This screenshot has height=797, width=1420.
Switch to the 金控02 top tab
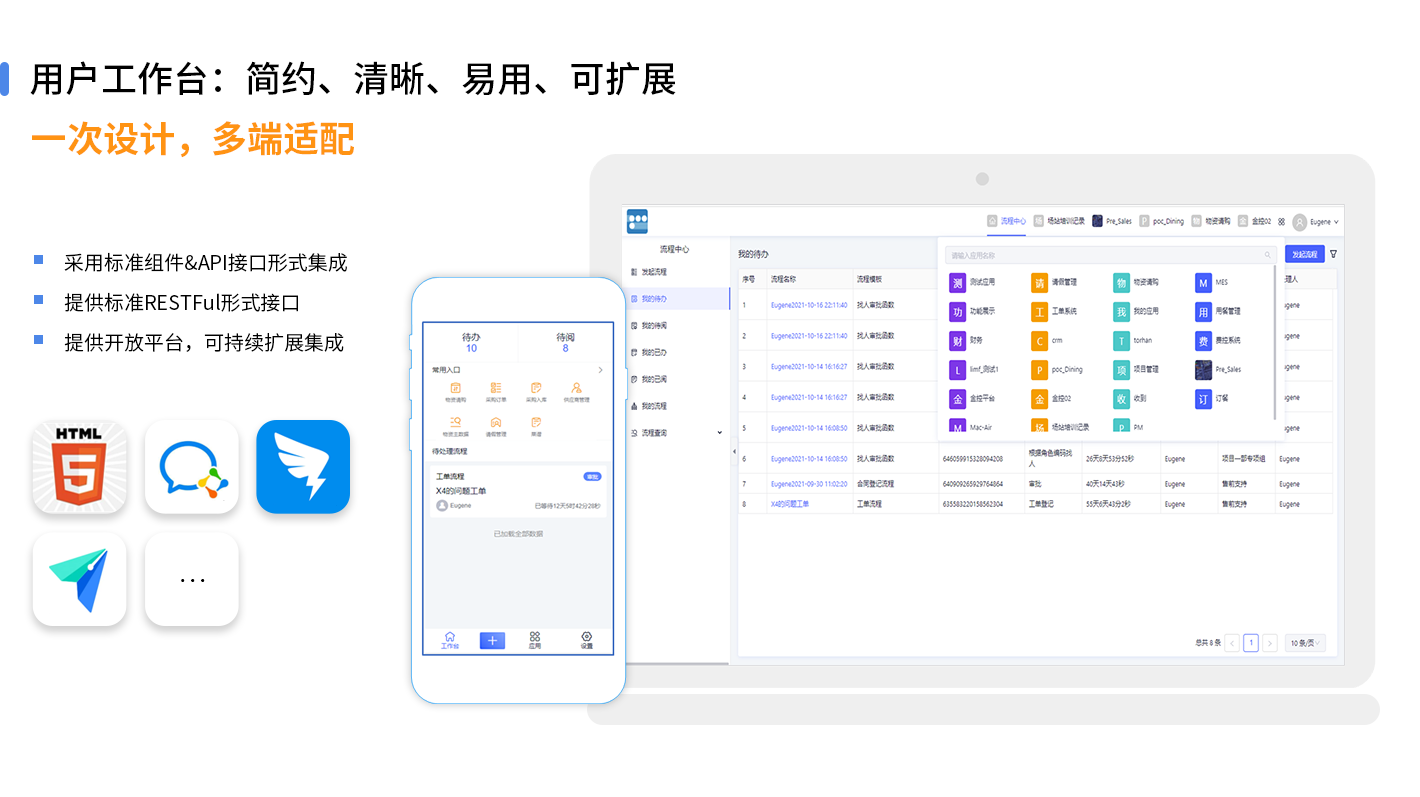pyautogui.click(x=1255, y=222)
